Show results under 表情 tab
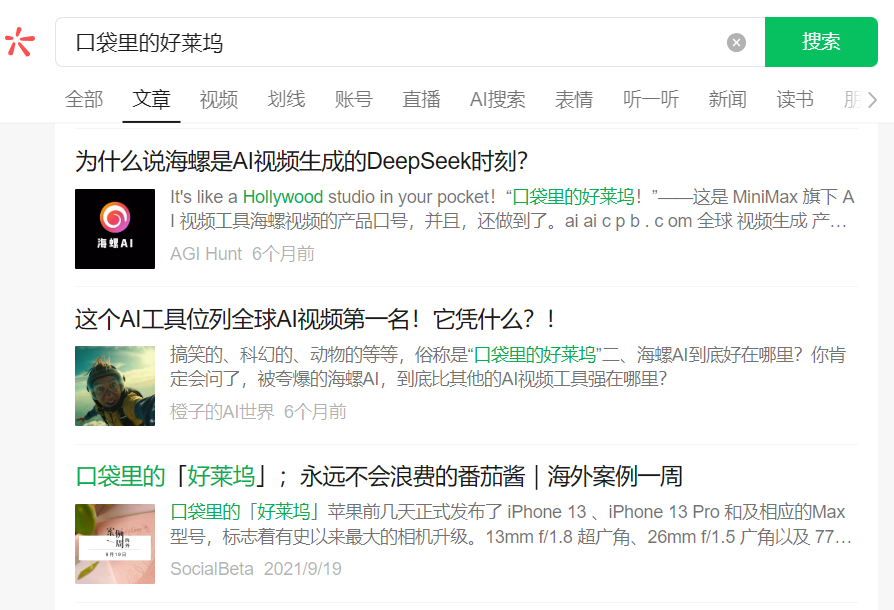 (574, 100)
